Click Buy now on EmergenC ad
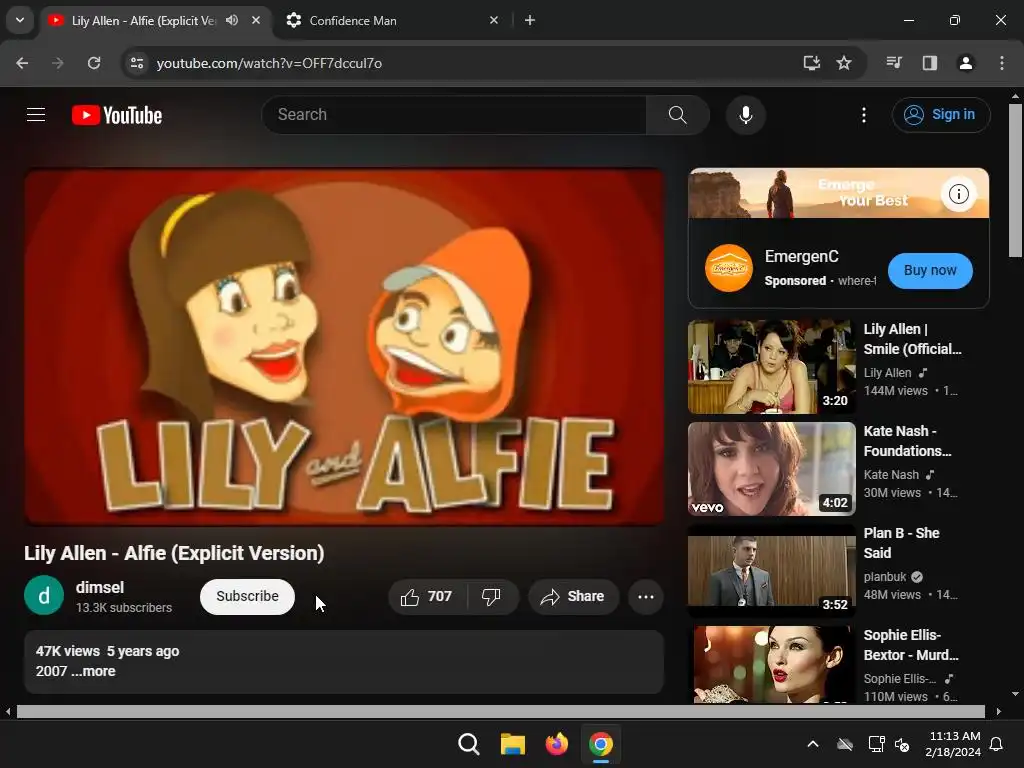This screenshot has height=768, width=1024. (930, 270)
